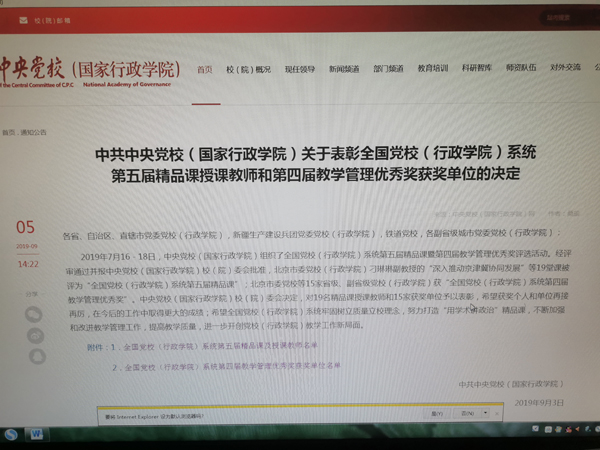Share via the WeChat icon
This screenshot has width=600, height=450.
pyautogui.click(x=34, y=315)
